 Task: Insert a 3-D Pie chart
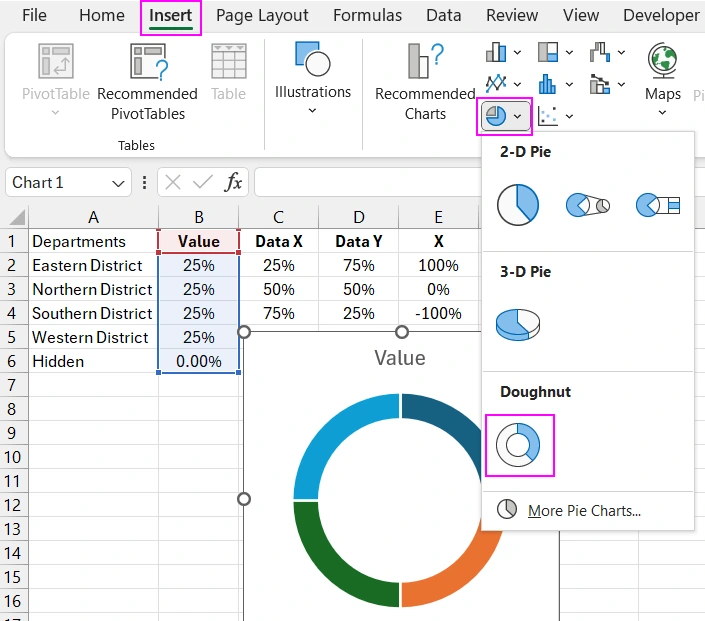[518, 324]
